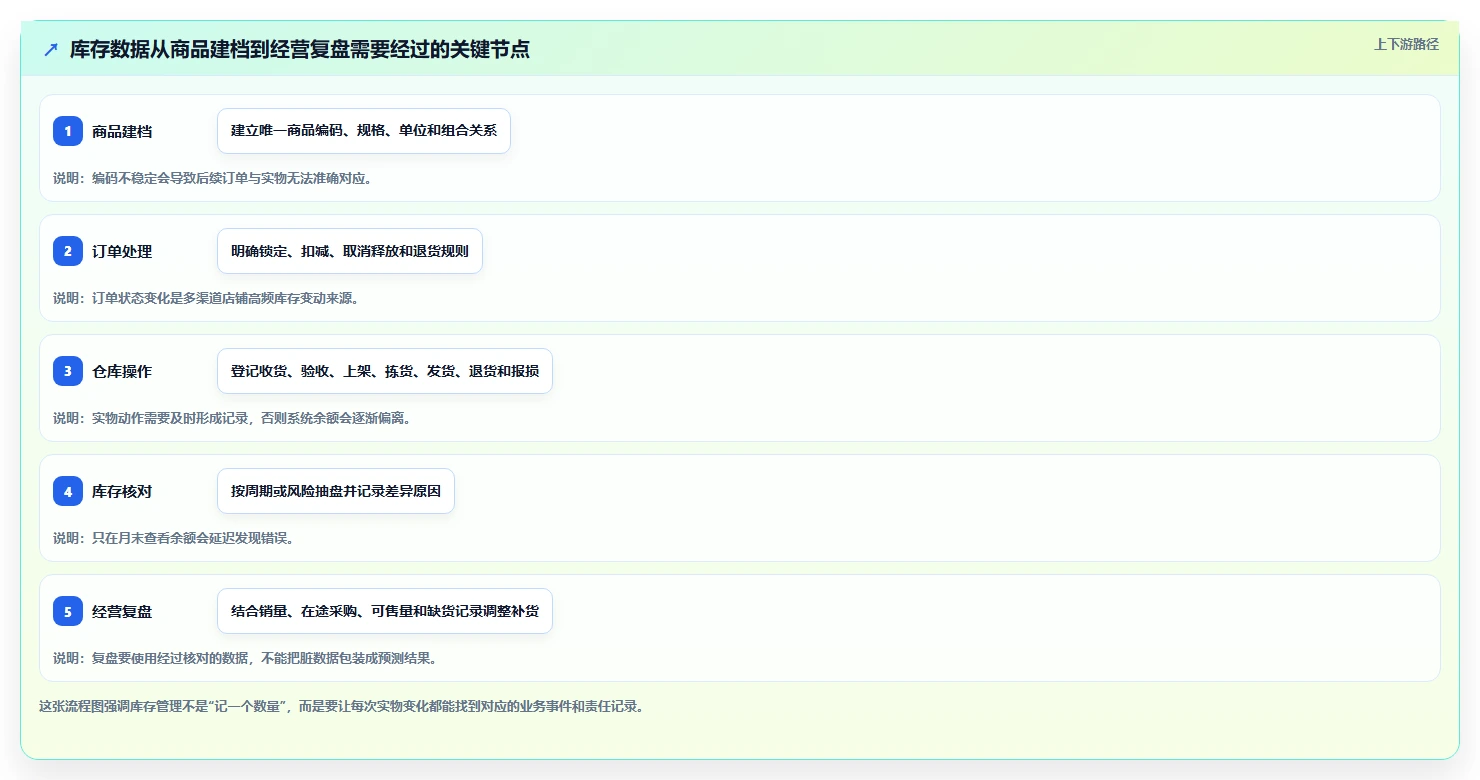Click the footer summary starting 这张流程图强调库存管理
The width and height of the screenshot is (1480, 780).
[342, 706]
